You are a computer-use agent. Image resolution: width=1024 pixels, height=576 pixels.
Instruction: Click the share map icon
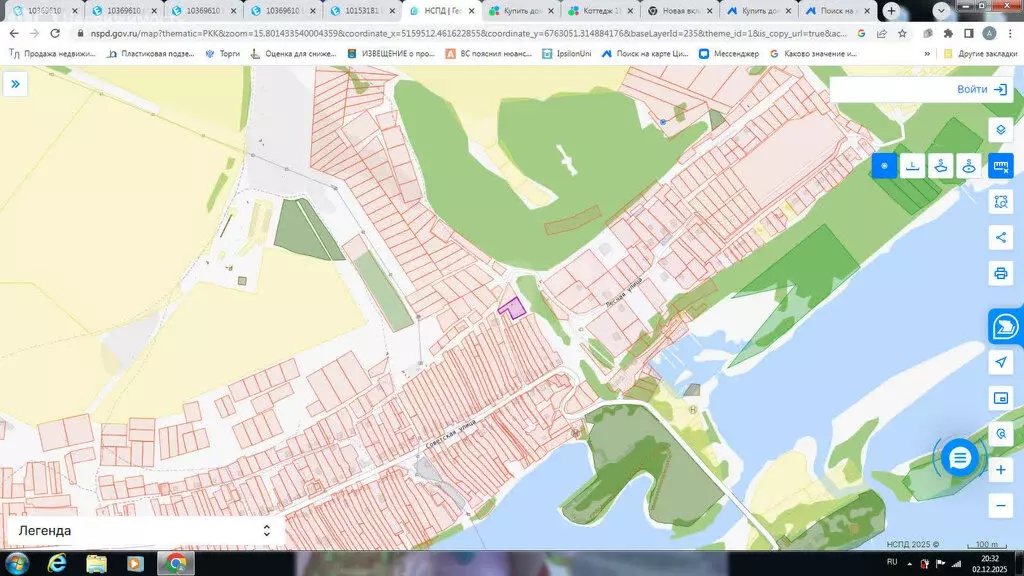click(x=1000, y=237)
